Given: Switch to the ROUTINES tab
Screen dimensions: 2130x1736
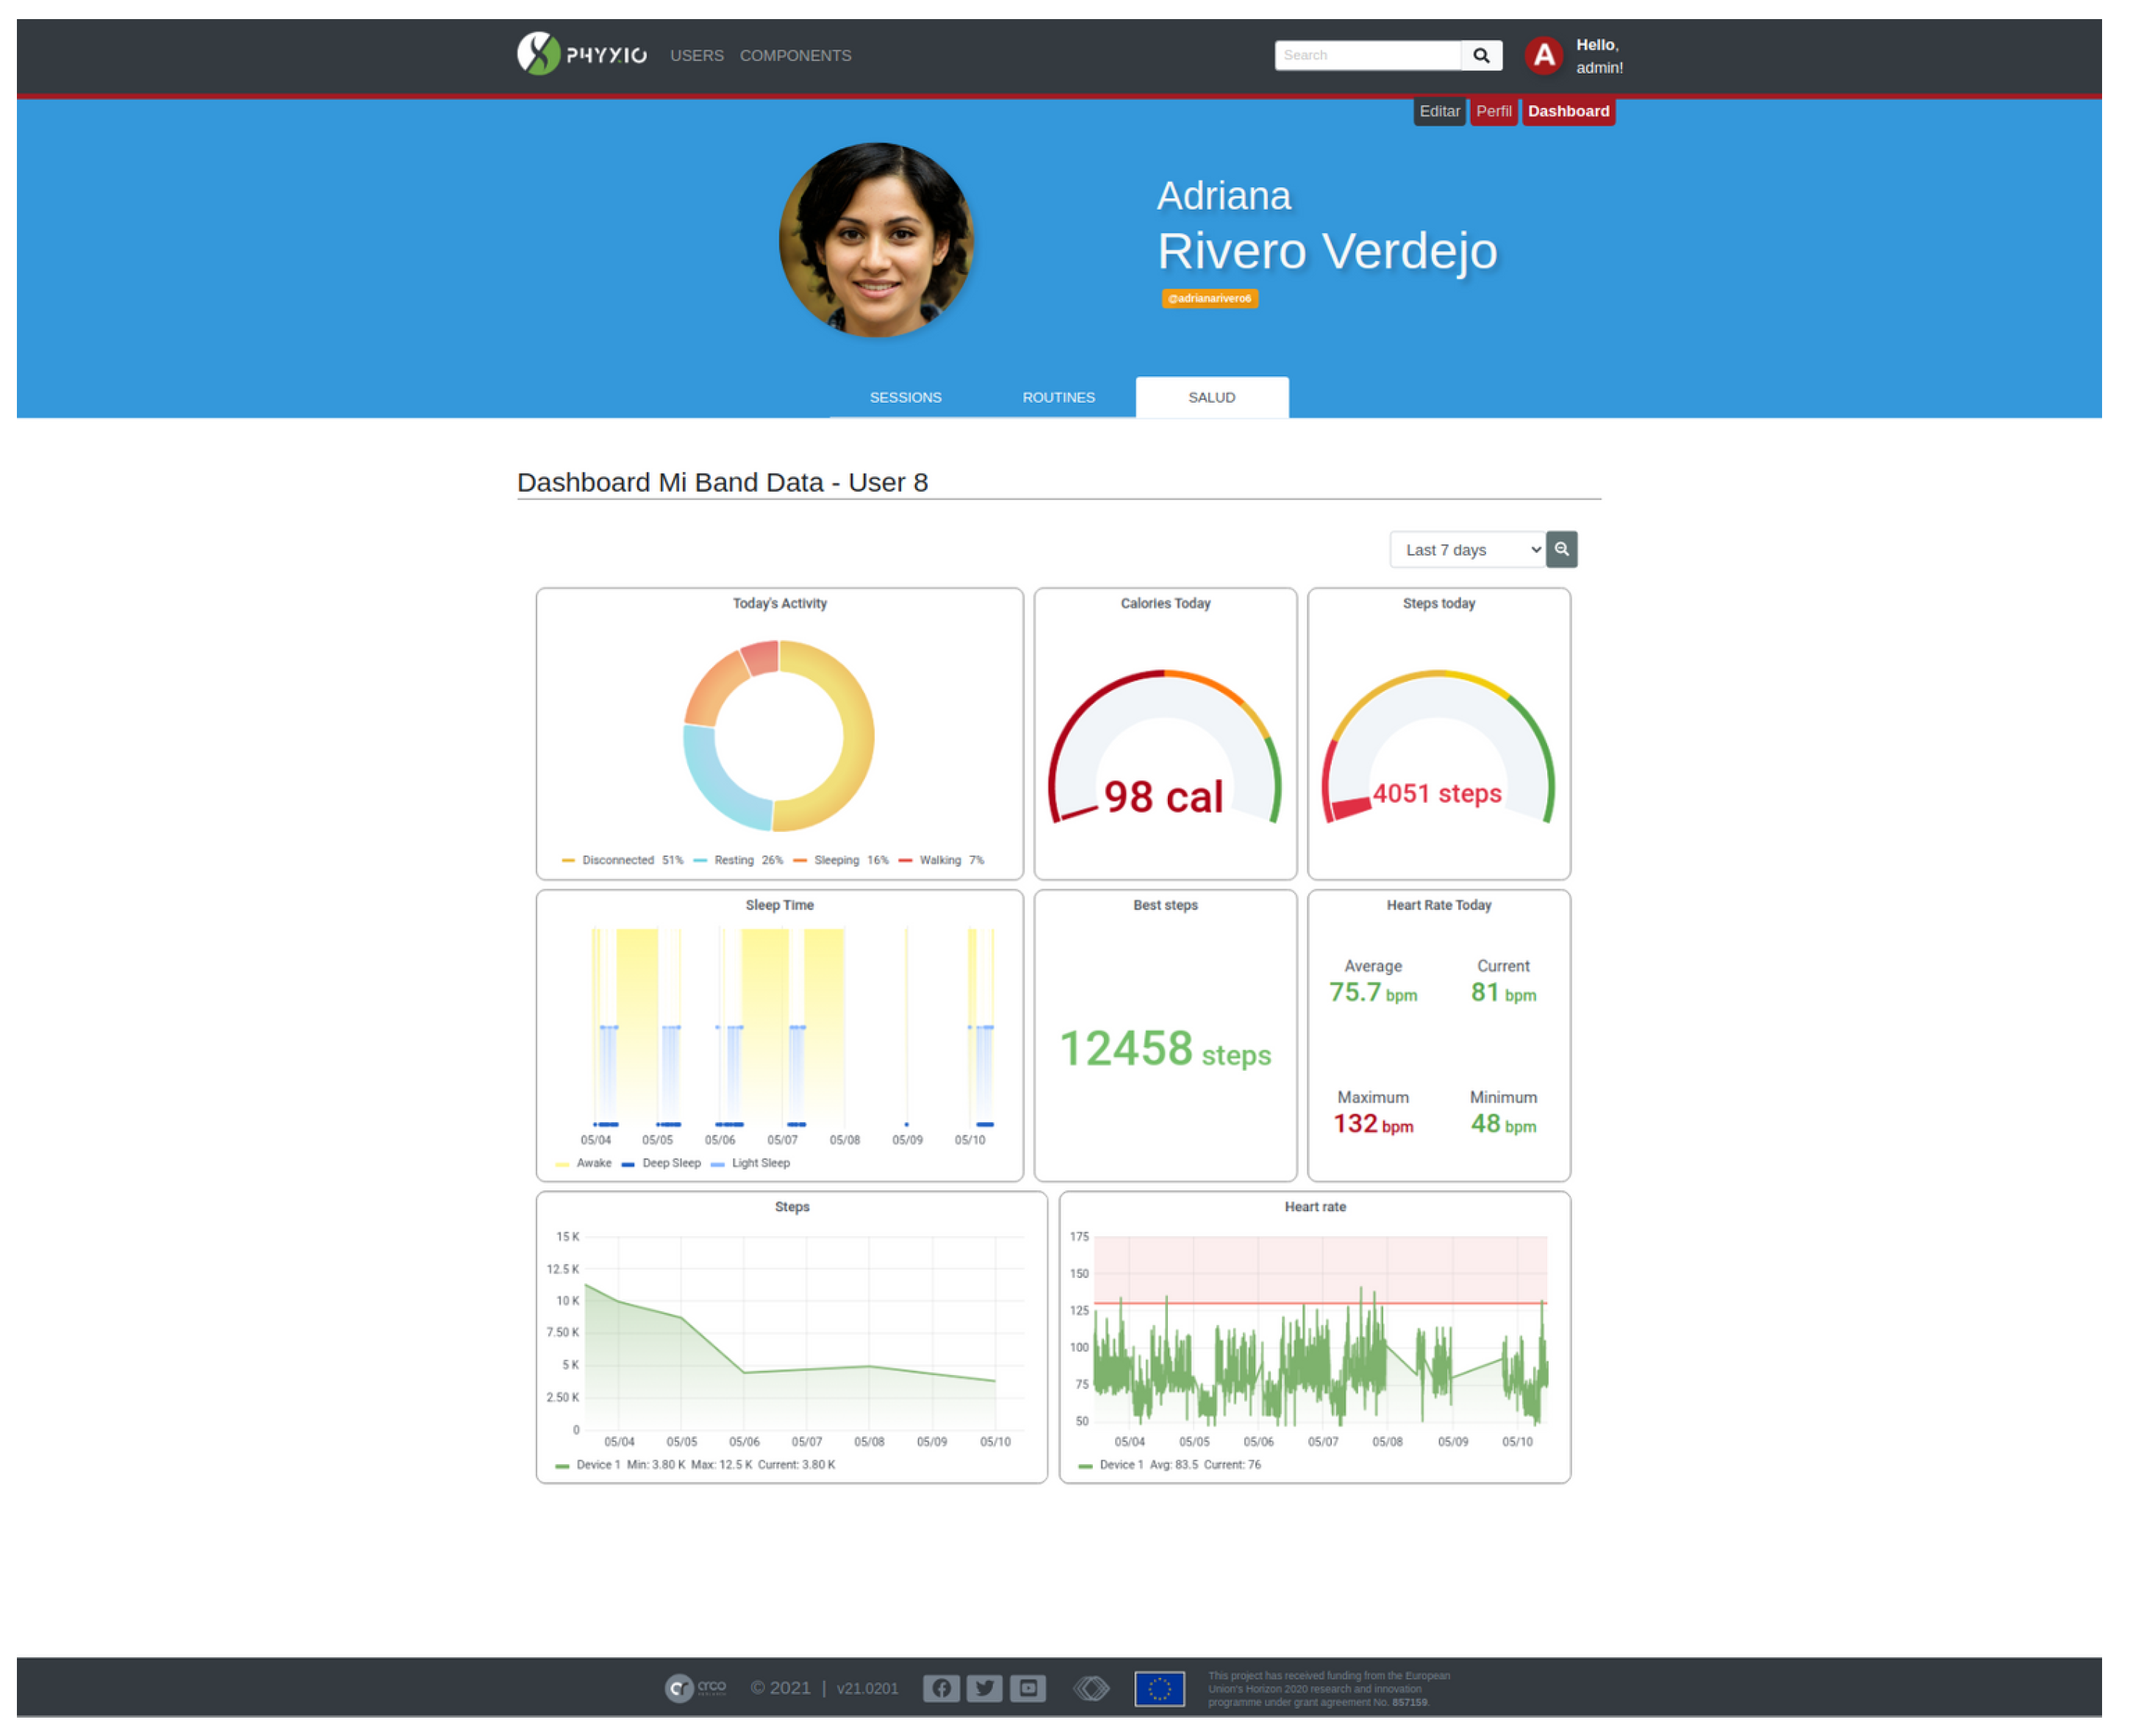Looking at the screenshot, I should point(1058,397).
